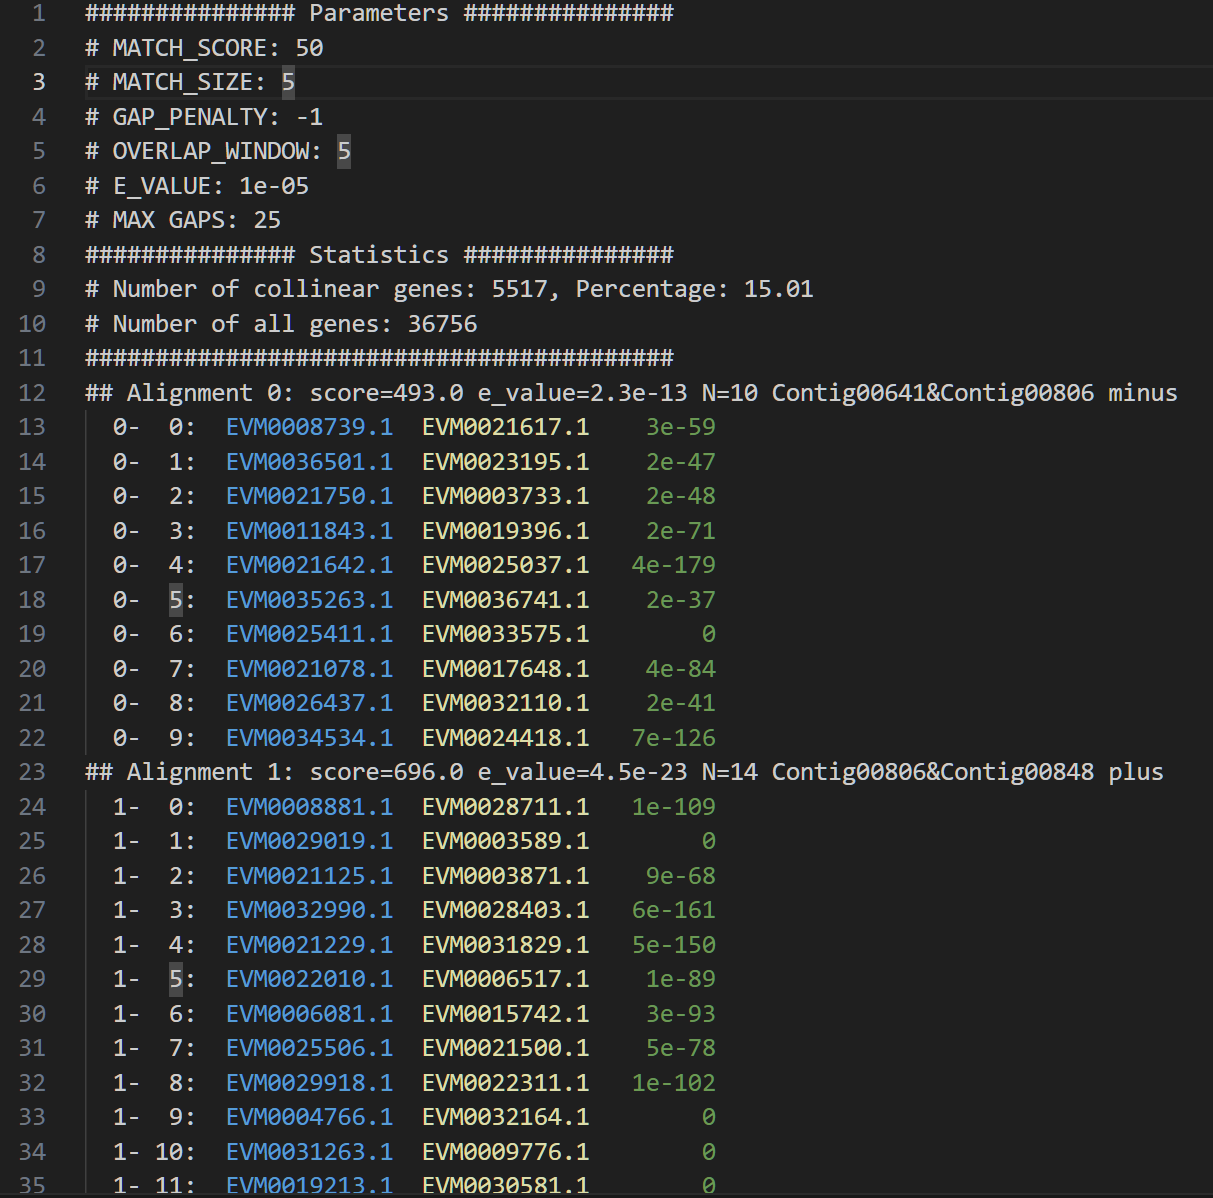Click the E_VALUE: 1e-05 line

pos(197,186)
